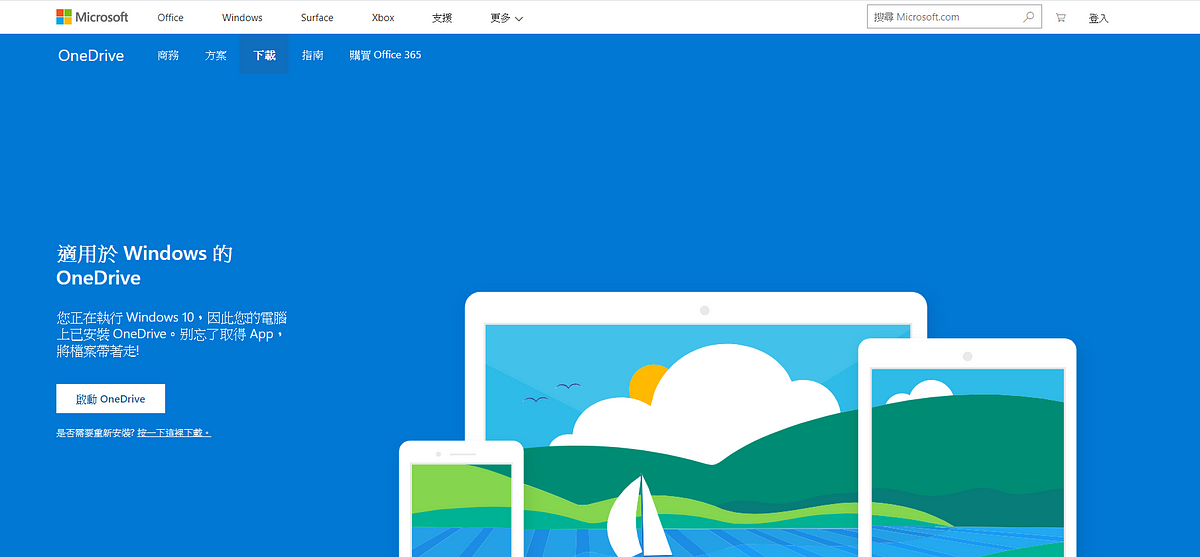Open the 支援 menu item
1200x557 pixels.
coord(442,18)
